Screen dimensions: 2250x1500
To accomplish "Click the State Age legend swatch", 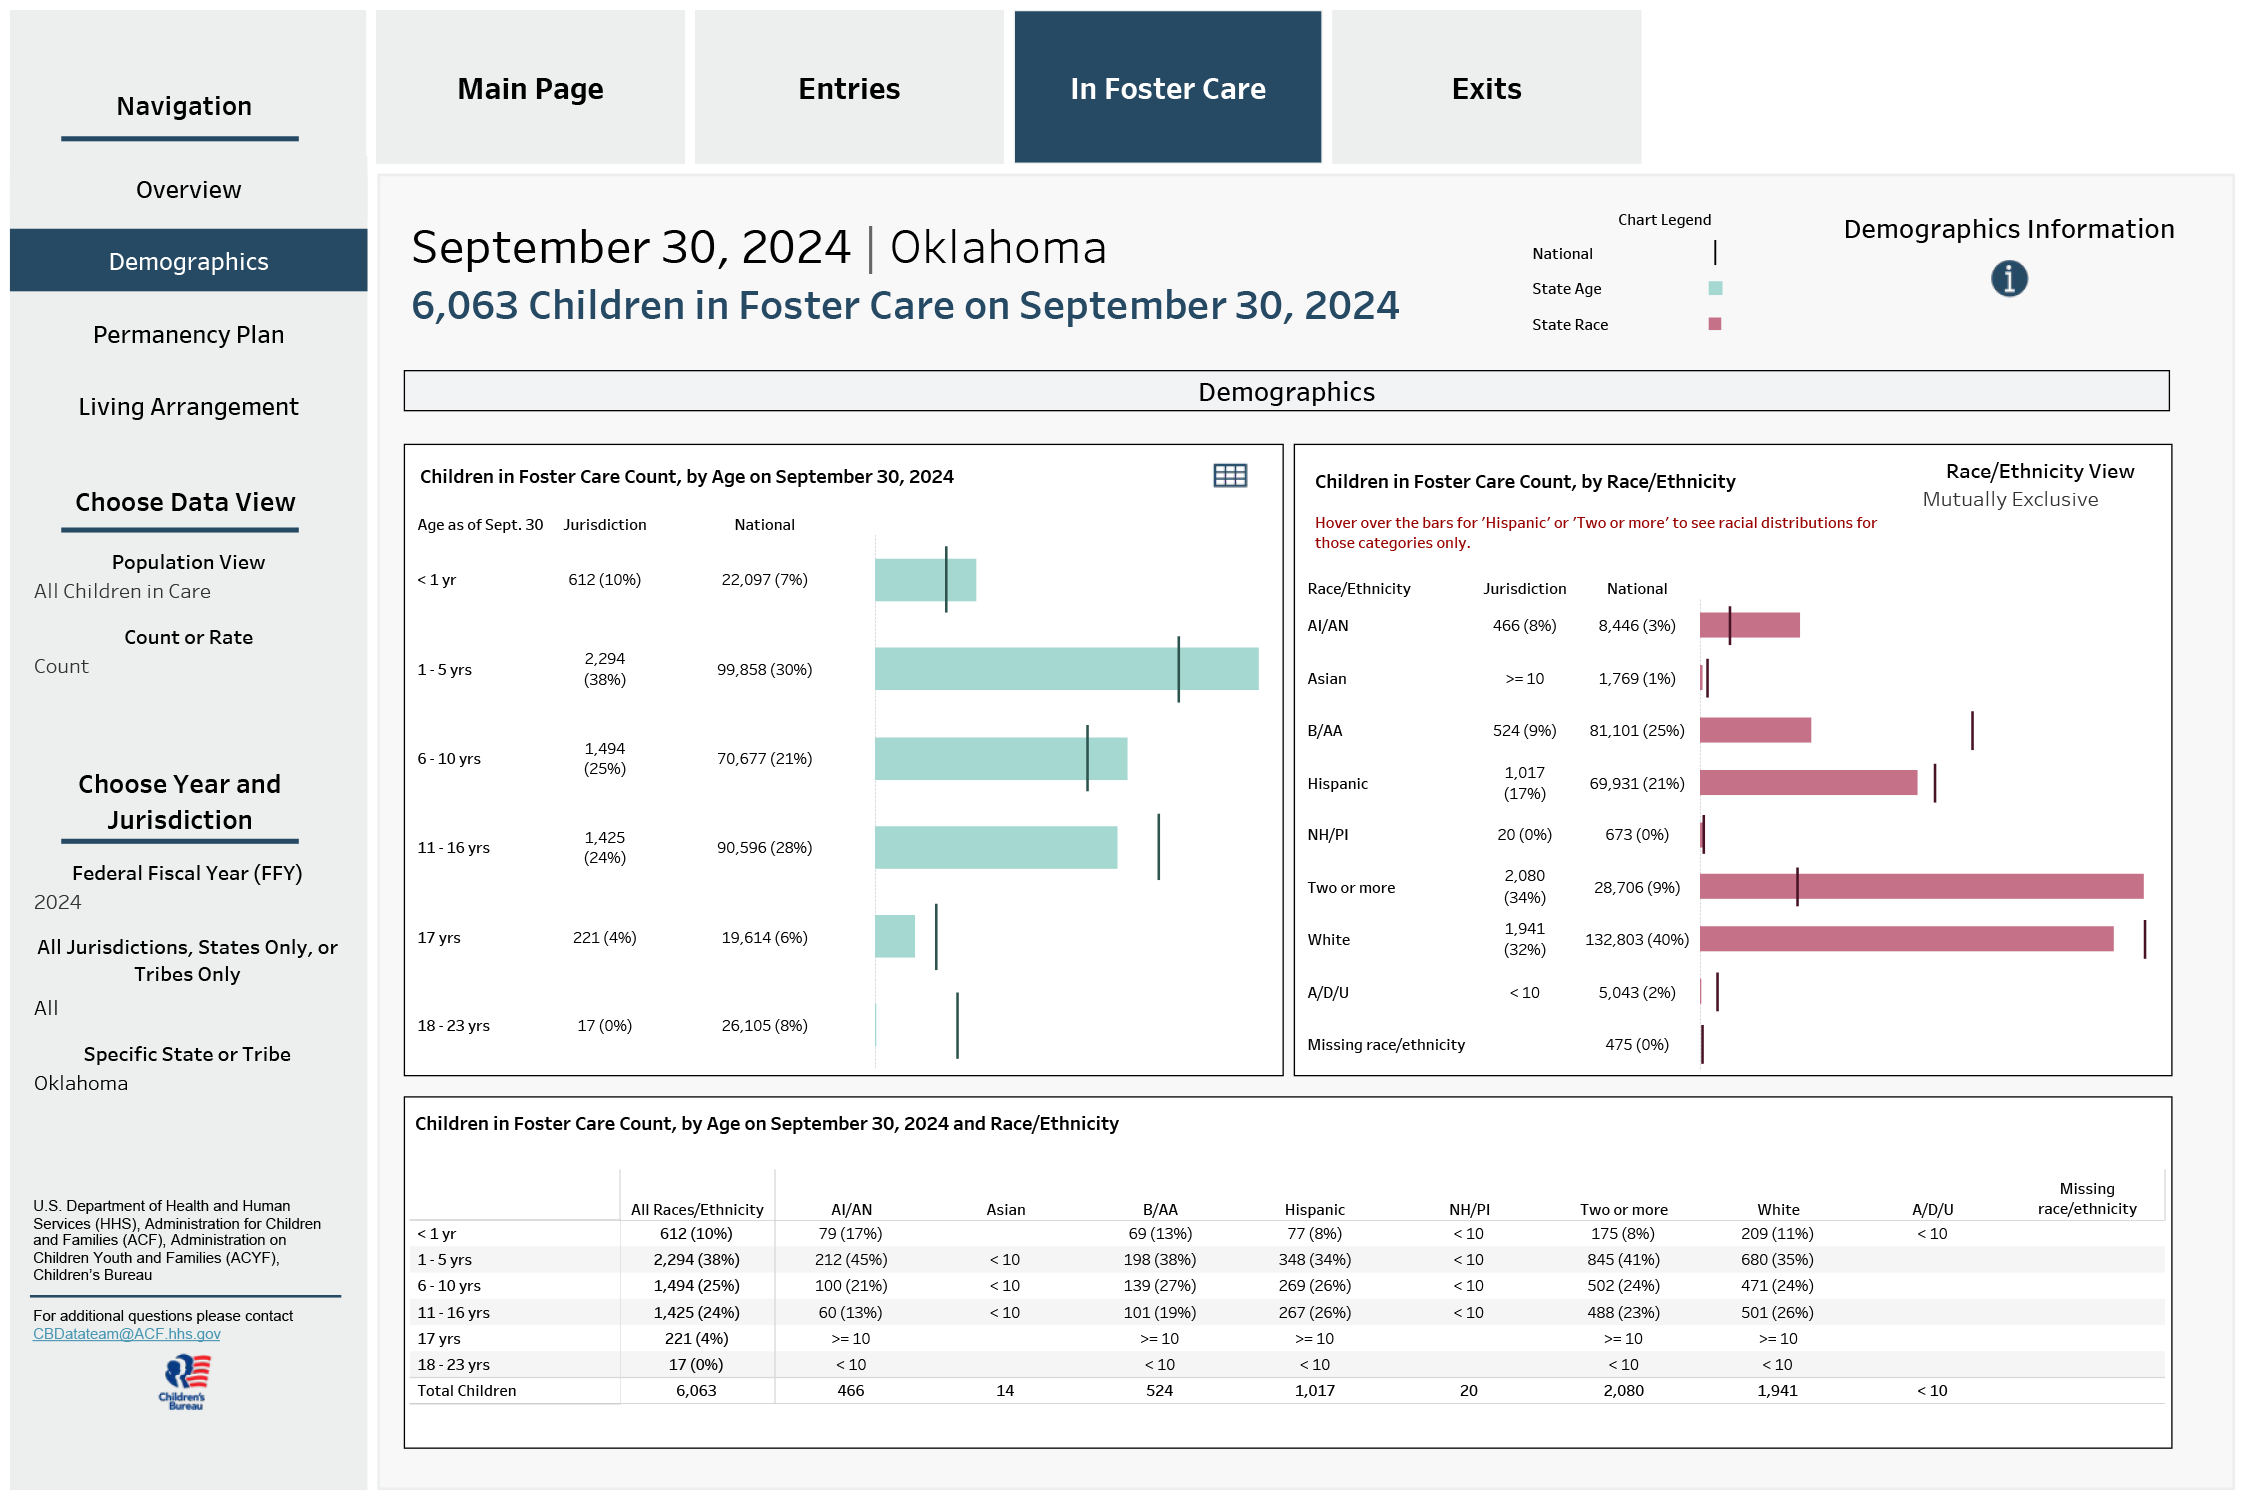I will point(1715,289).
